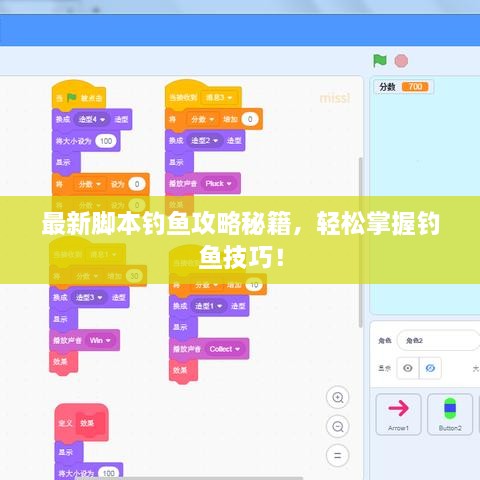Viewport: 480px width, 480px height.
Task: Select the Arrow1 sprite thumbnail
Action: pos(398,414)
